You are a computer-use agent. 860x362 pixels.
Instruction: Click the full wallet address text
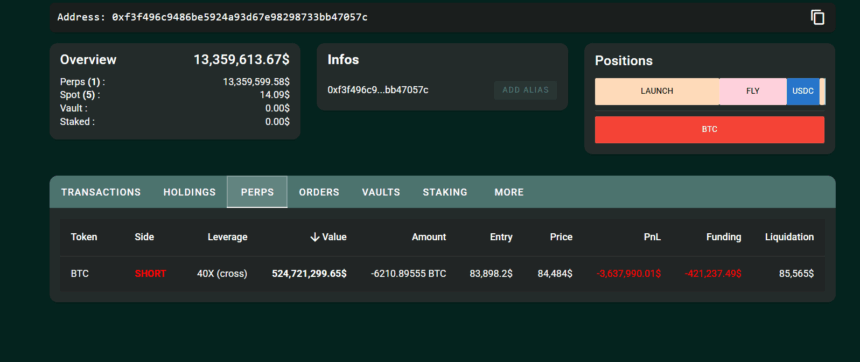[x=240, y=17]
